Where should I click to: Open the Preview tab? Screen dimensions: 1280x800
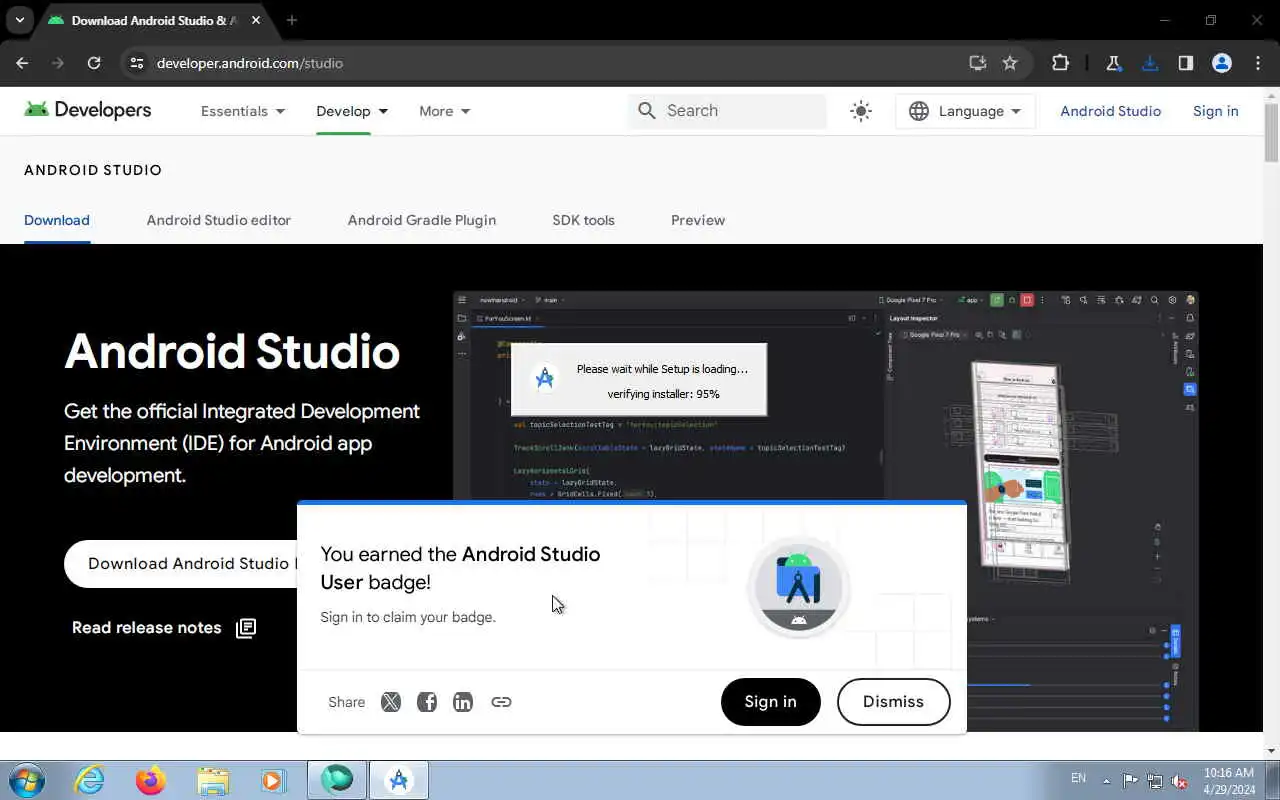pos(698,220)
